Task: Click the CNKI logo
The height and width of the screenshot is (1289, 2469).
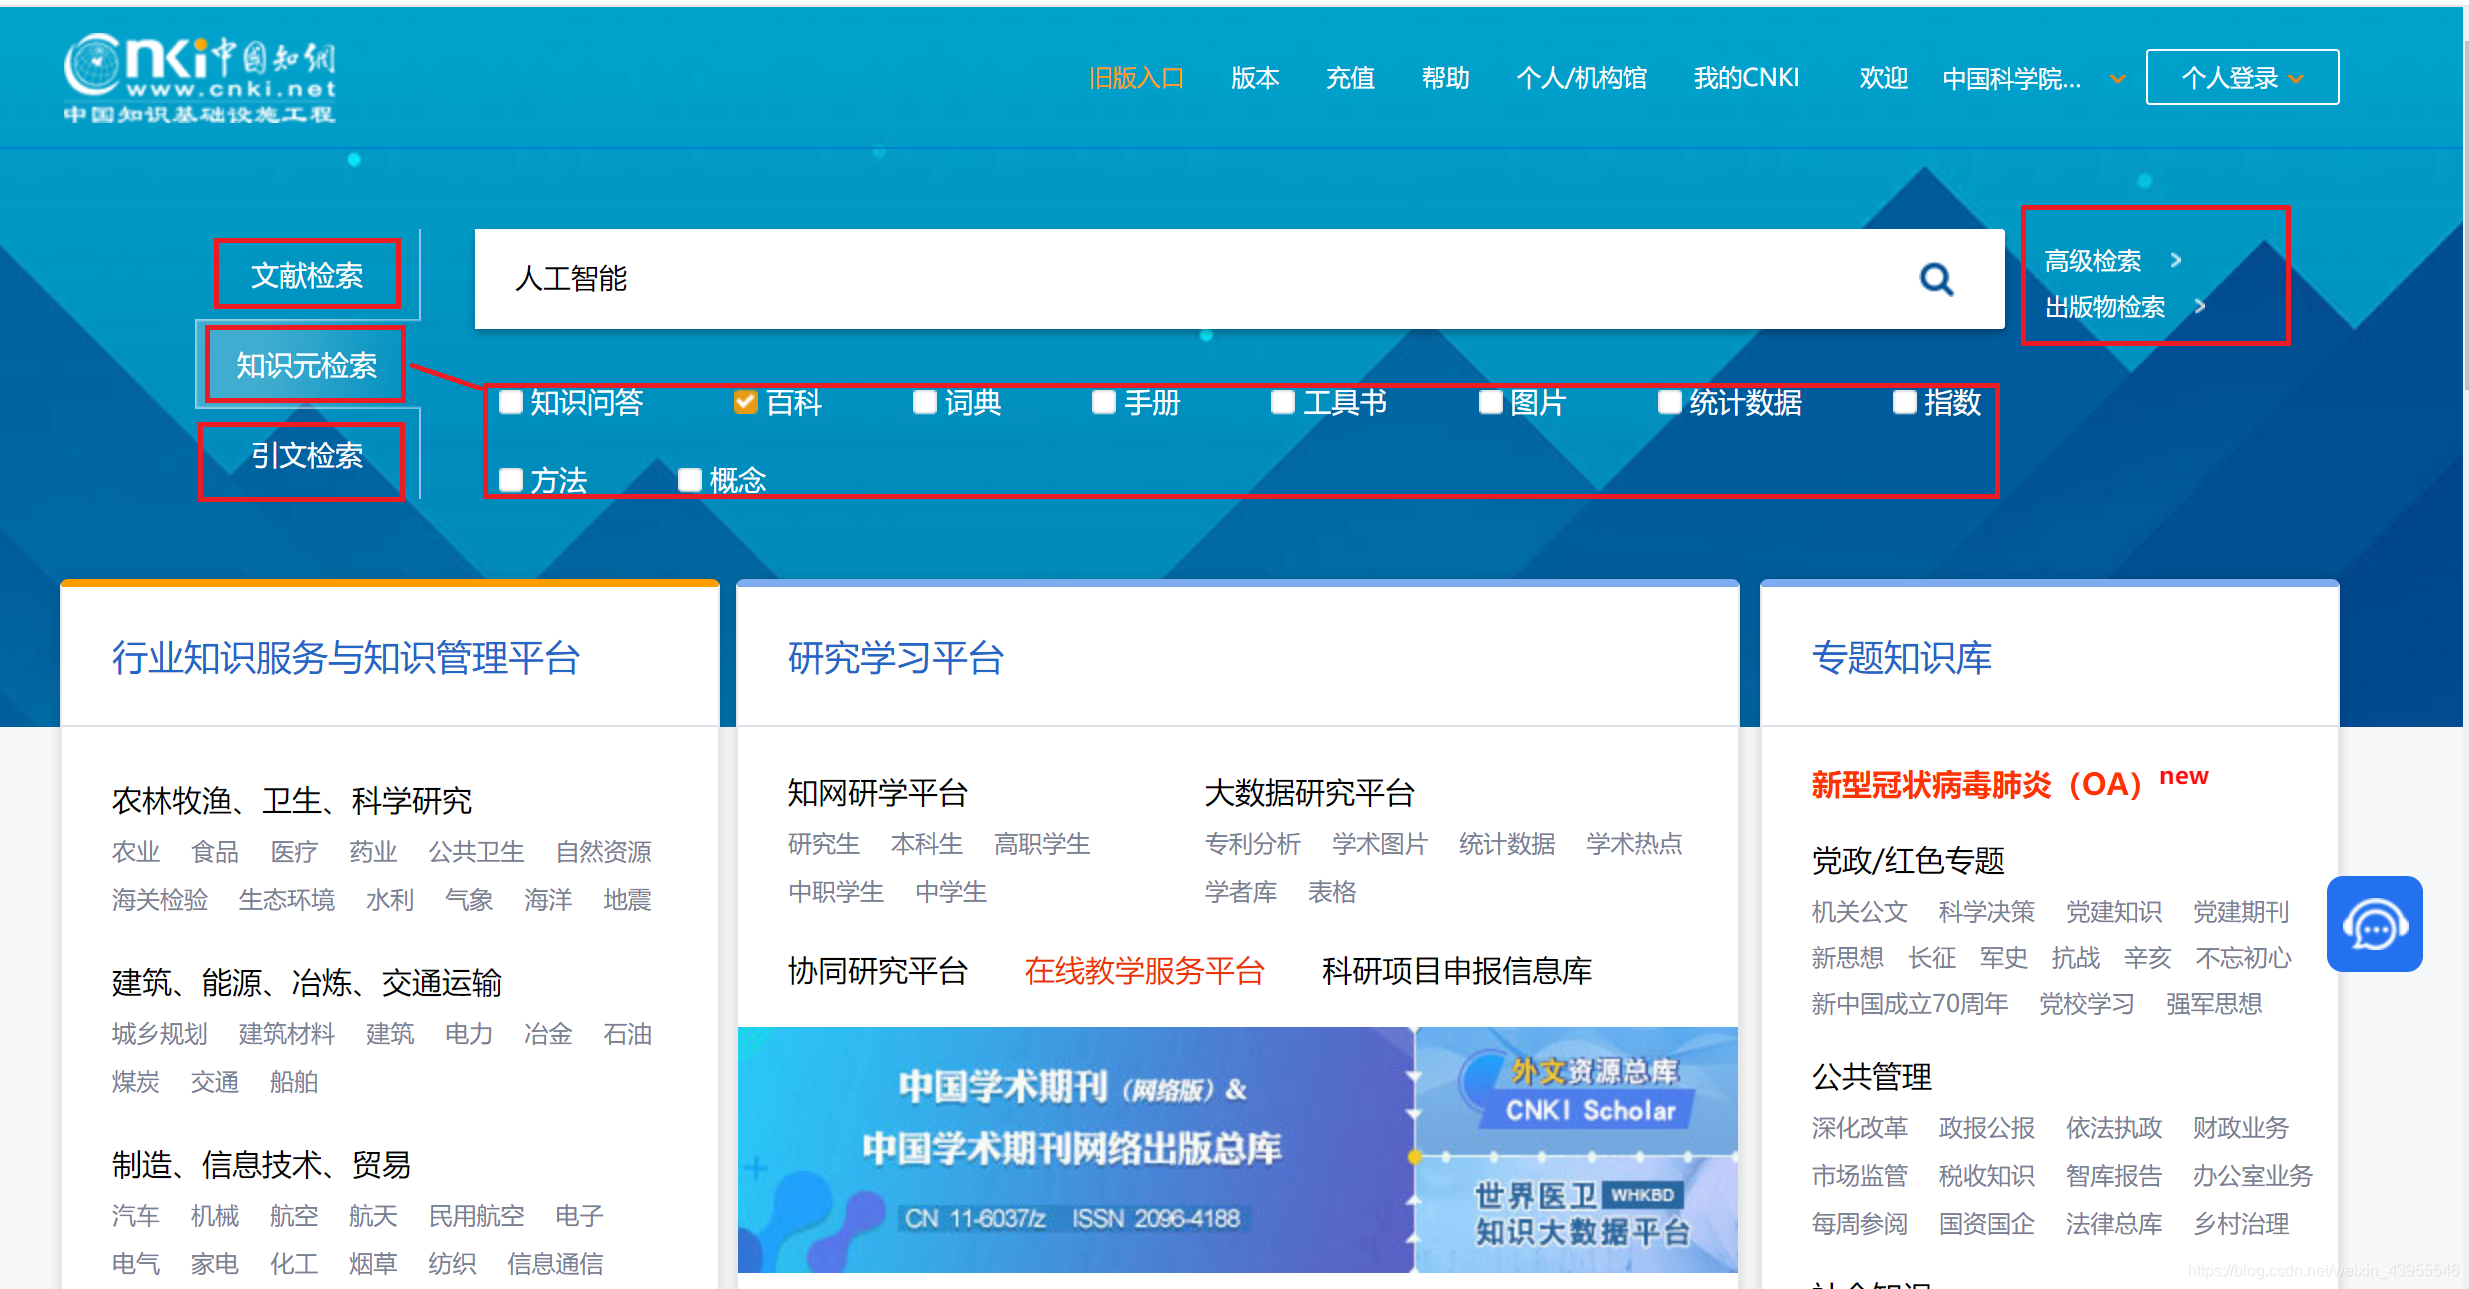Action: [200, 78]
